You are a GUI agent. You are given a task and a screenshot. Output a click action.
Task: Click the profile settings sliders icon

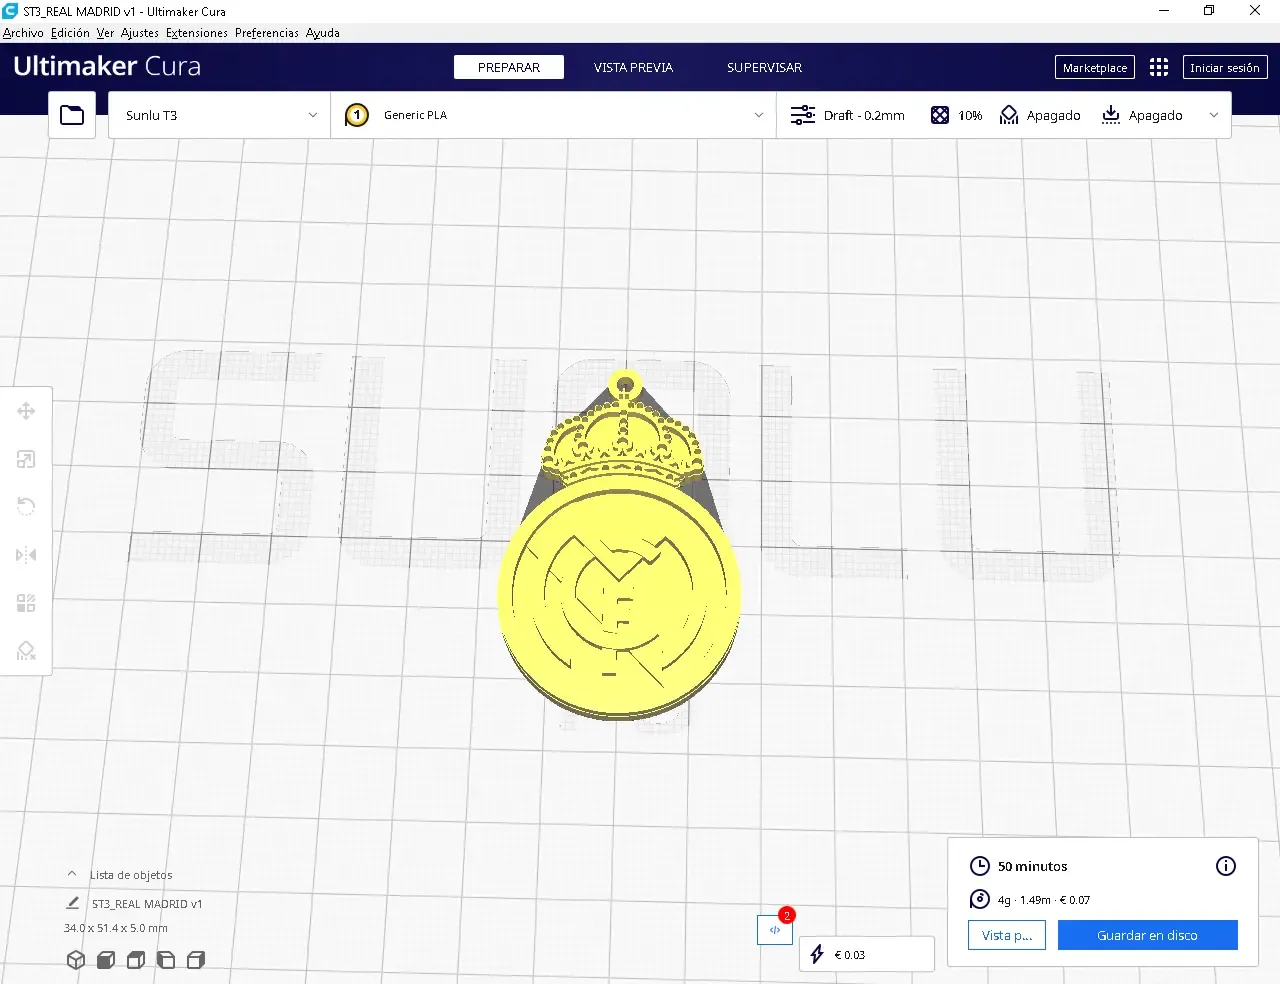803,115
